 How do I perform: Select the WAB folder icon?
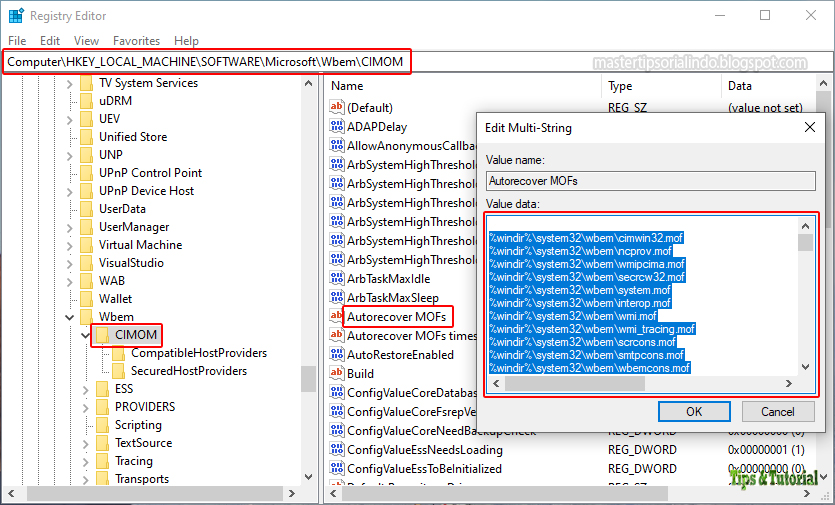pyautogui.click(x=86, y=281)
